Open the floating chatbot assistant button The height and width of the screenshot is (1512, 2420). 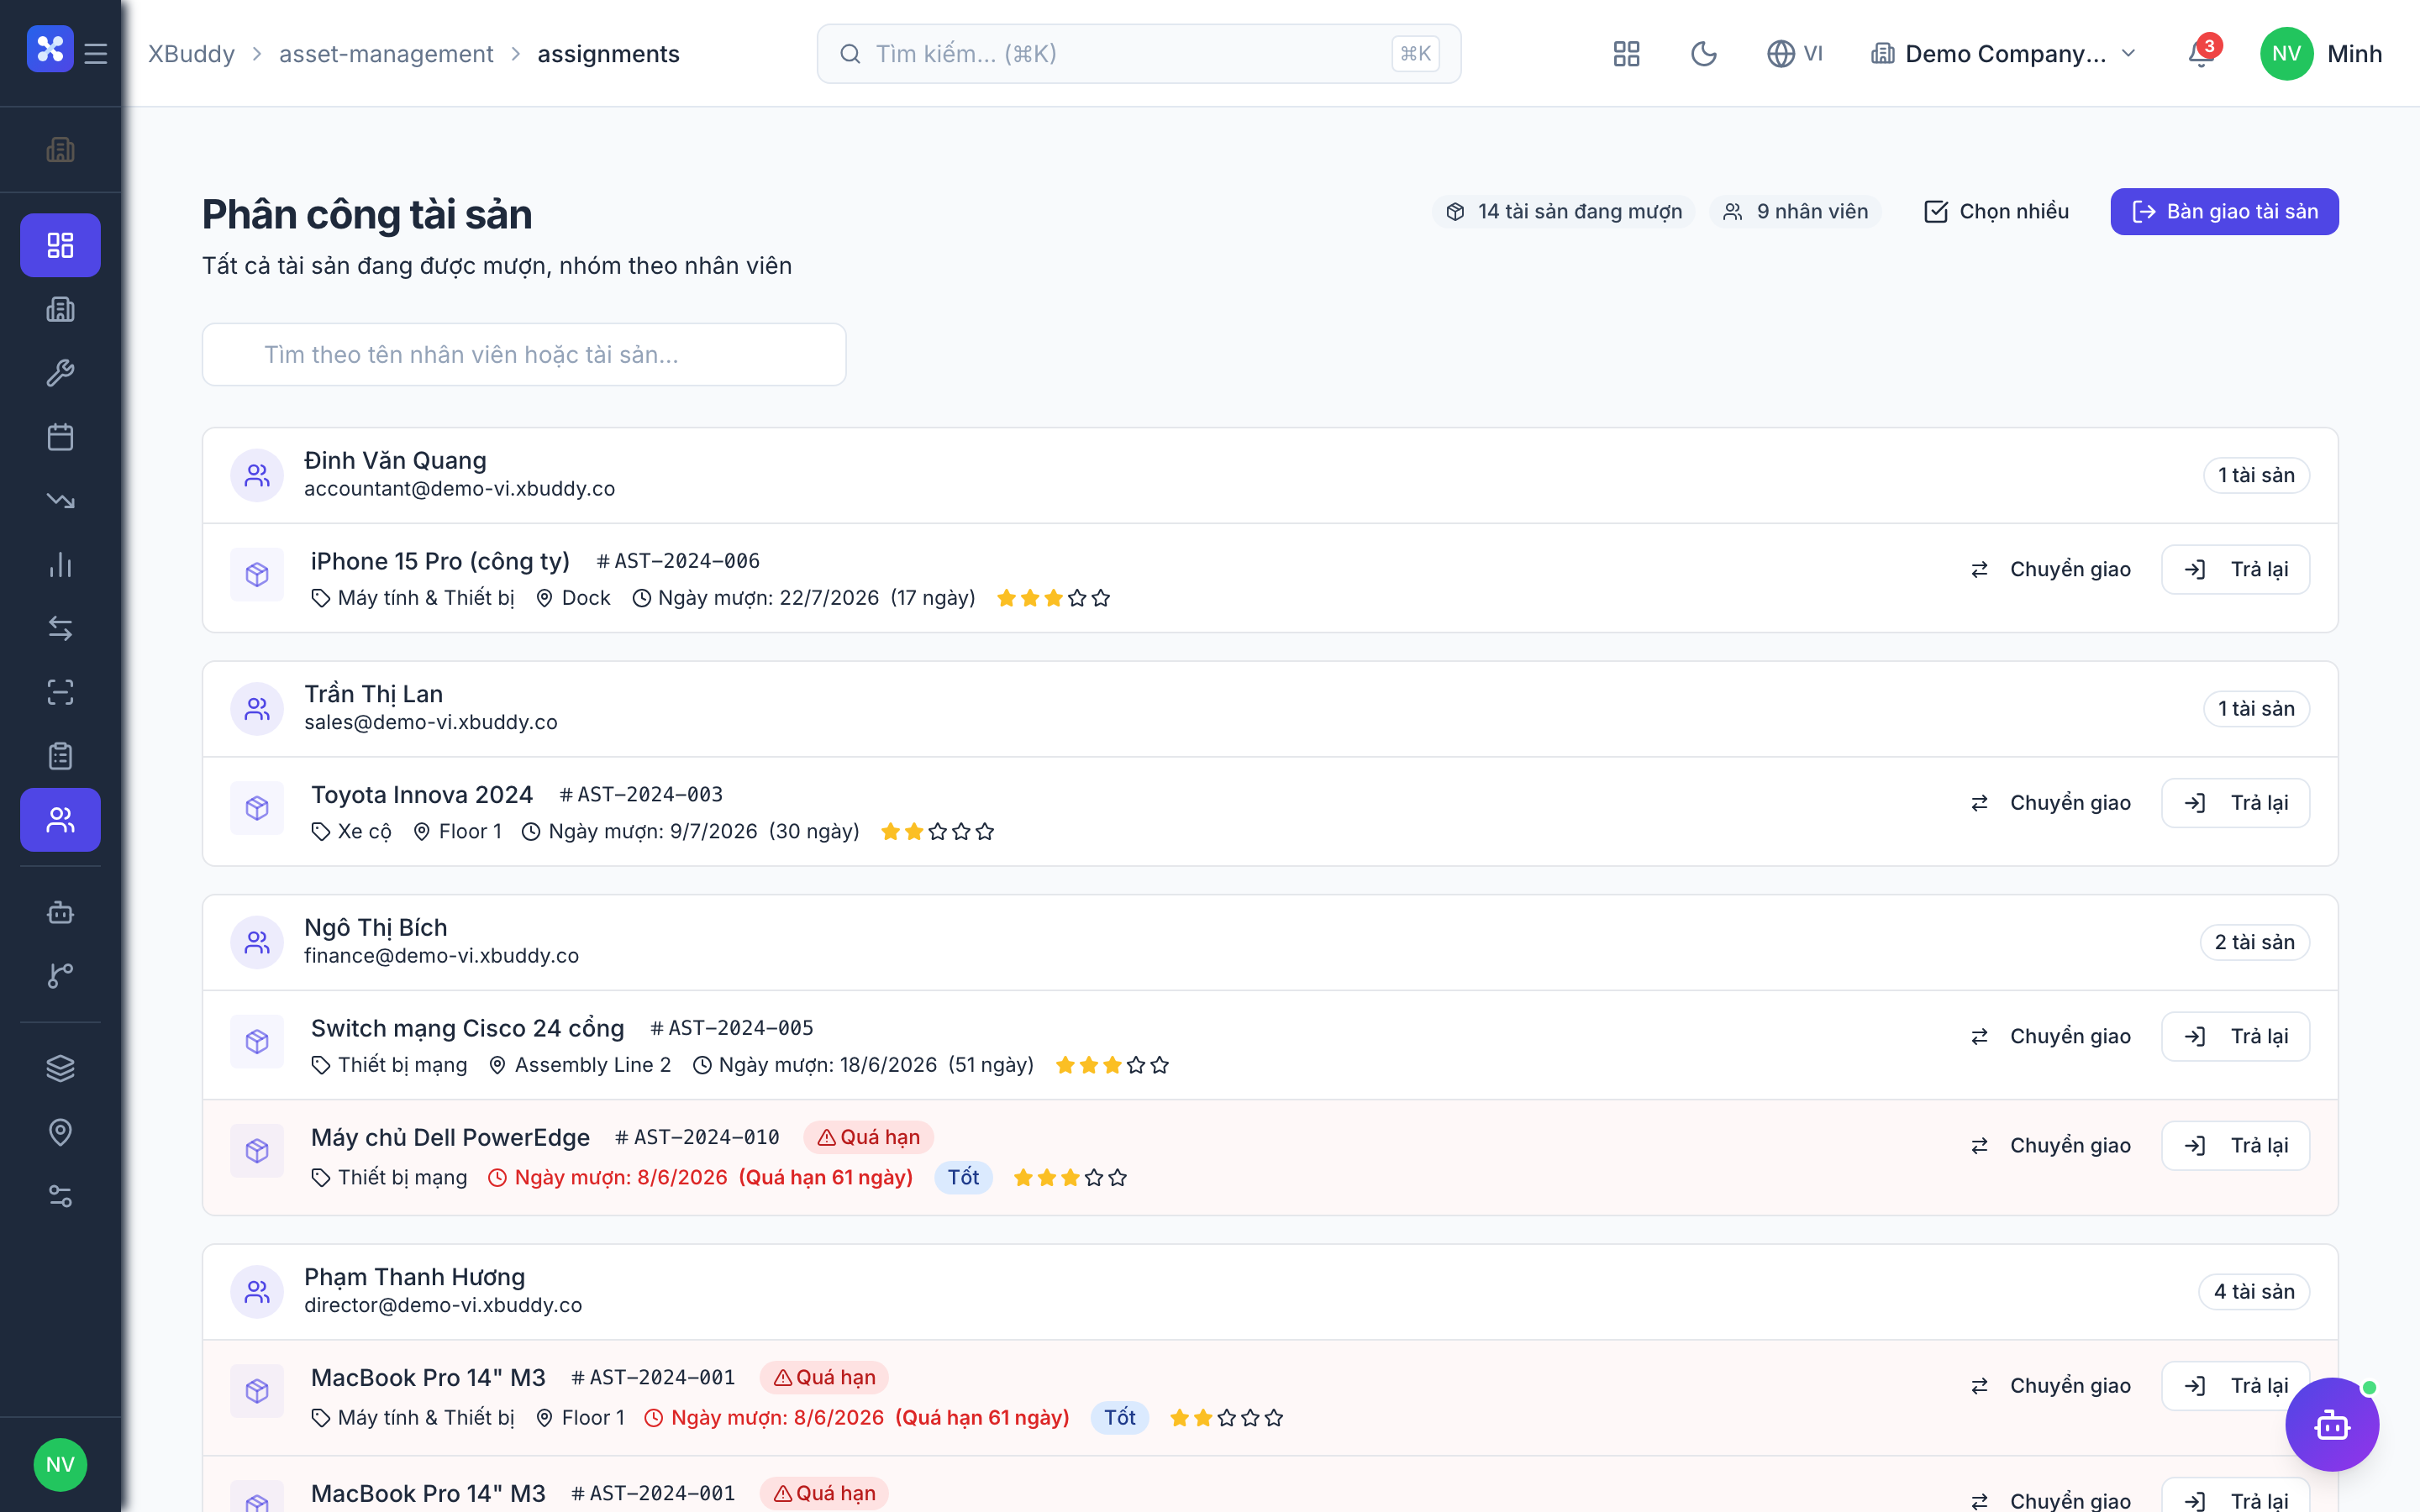[x=2332, y=1425]
